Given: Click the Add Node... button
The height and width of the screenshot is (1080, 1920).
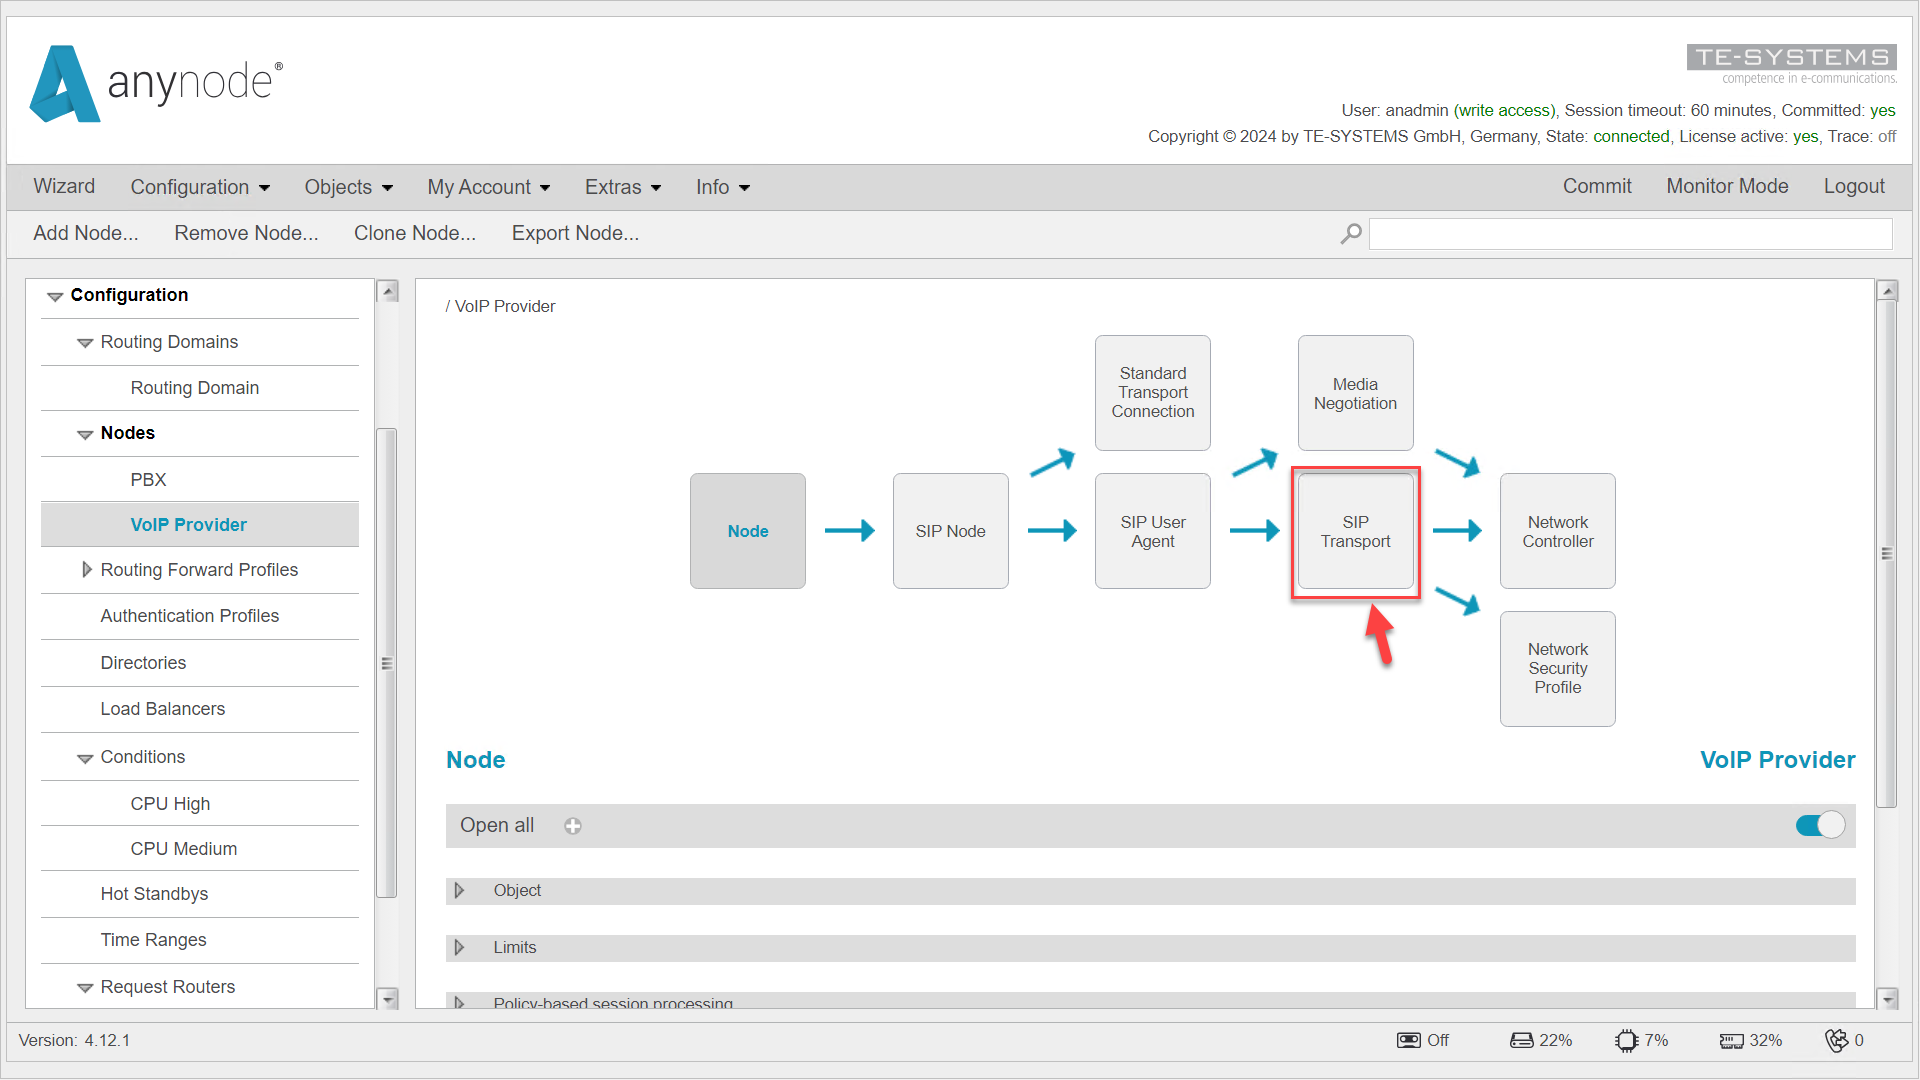Looking at the screenshot, I should click(85, 233).
